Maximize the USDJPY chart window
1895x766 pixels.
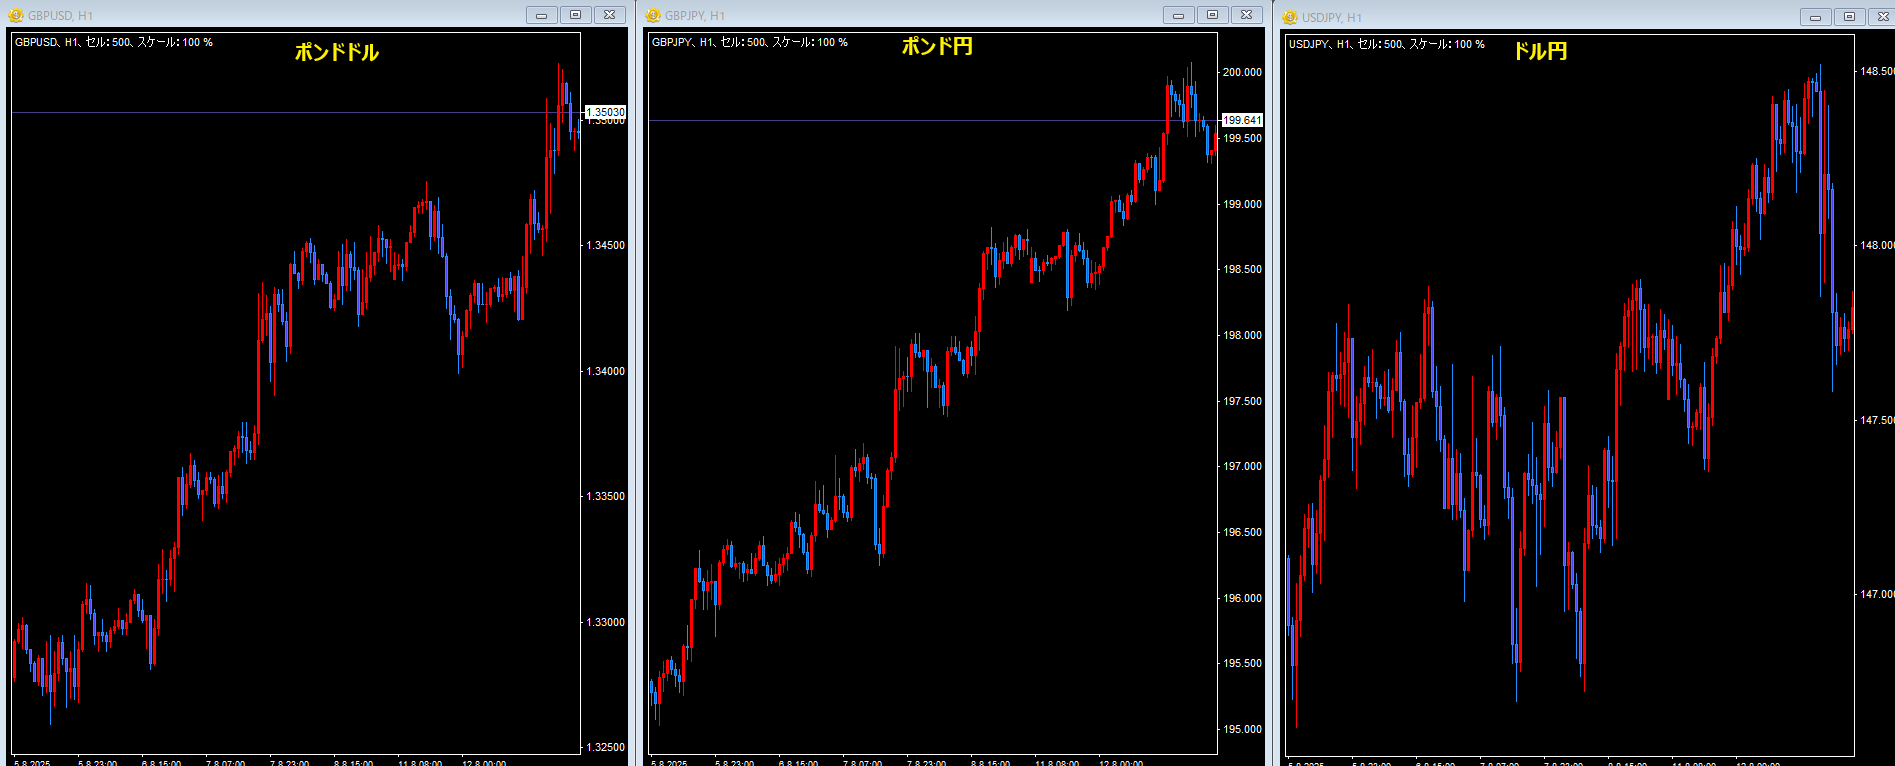(1849, 17)
